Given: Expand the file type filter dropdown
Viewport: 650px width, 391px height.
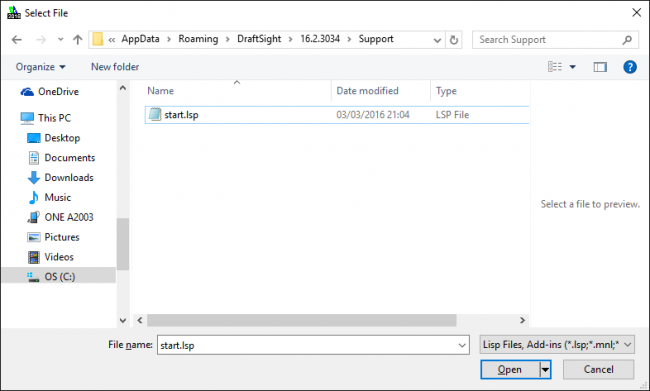Looking at the screenshot, I should coord(557,345).
